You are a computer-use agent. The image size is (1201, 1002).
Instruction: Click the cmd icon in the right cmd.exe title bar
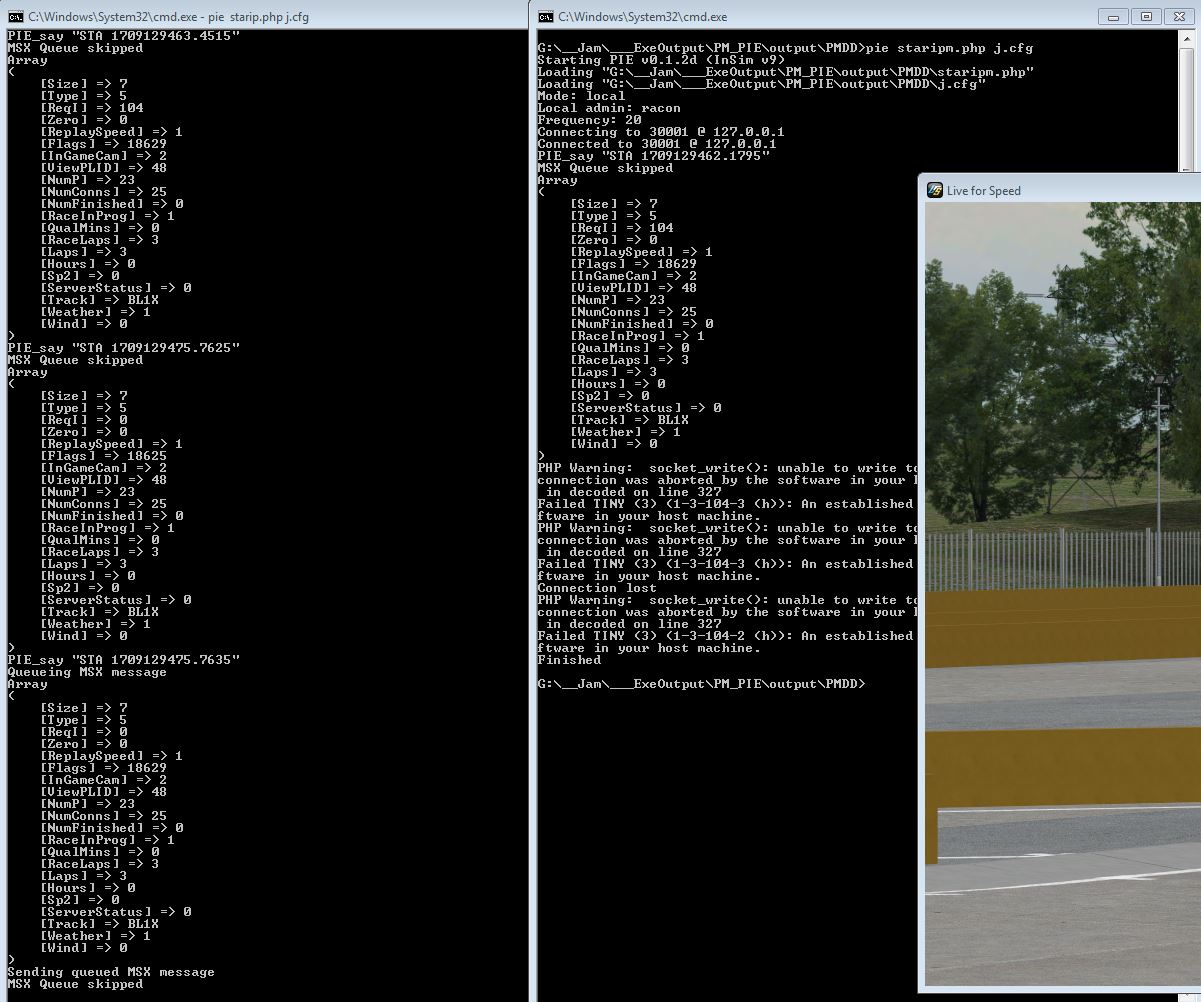tap(546, 17)
